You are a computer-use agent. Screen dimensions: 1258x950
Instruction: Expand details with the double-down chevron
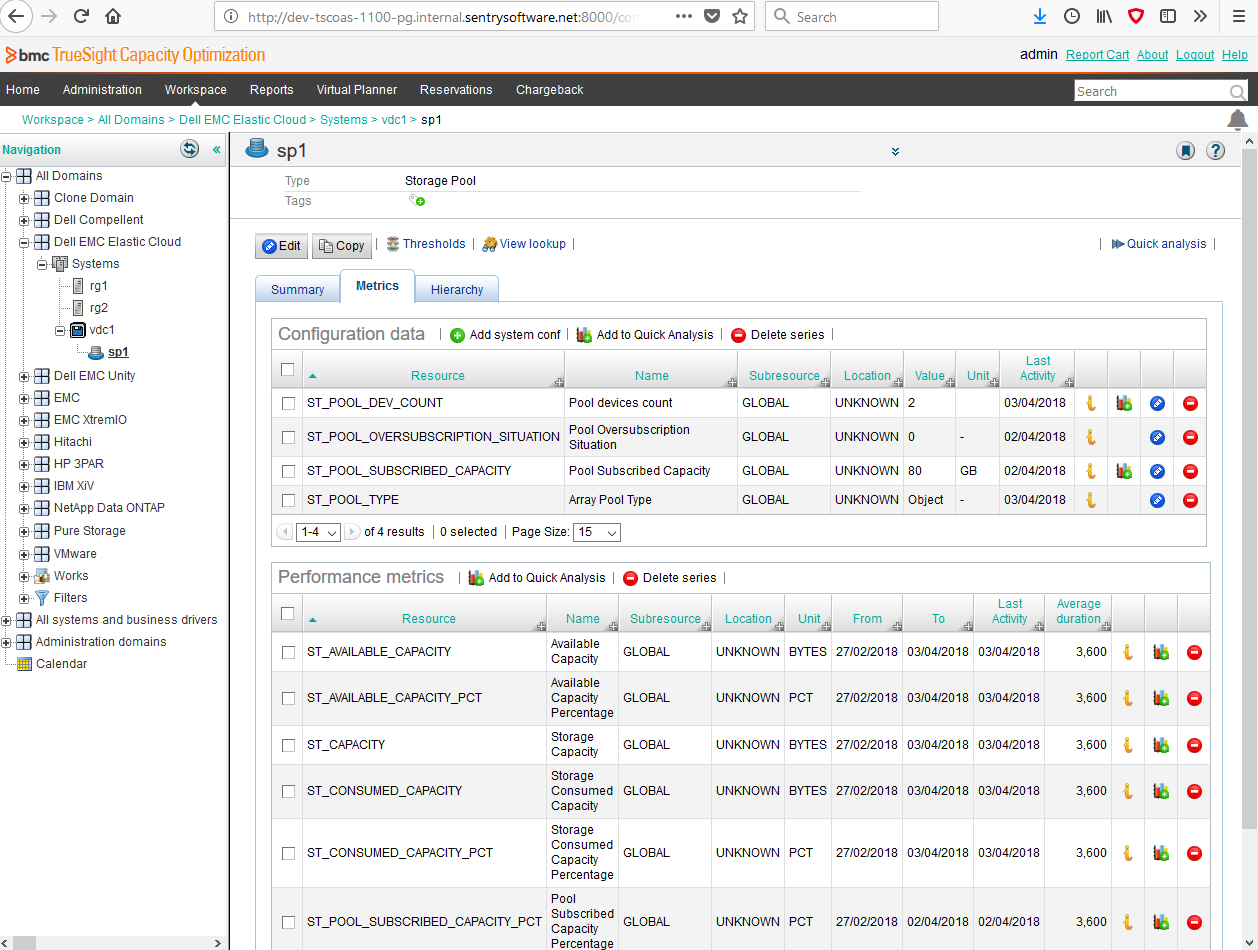895,152
